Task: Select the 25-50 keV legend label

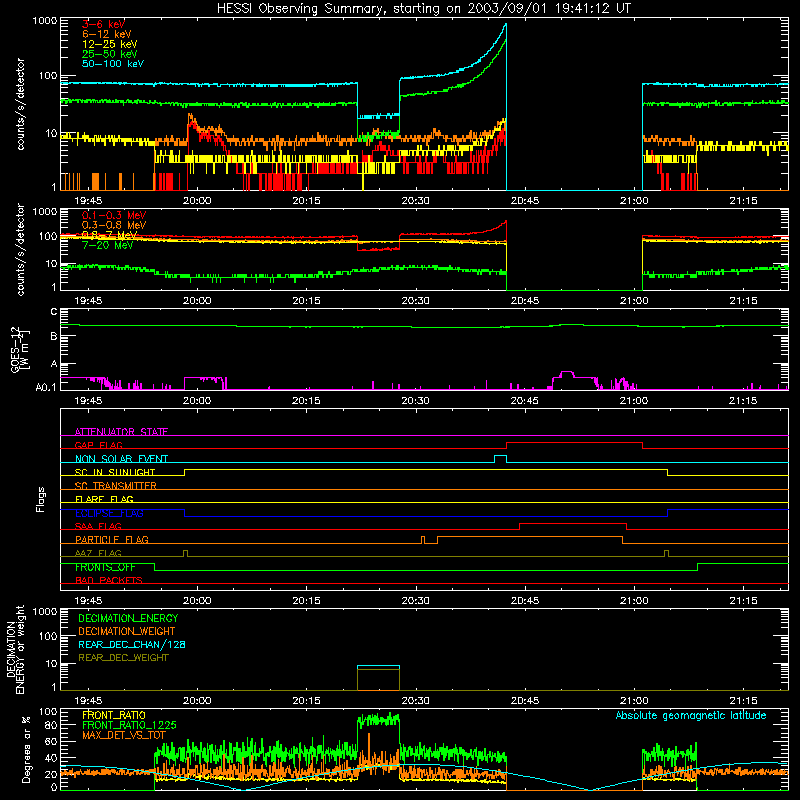Action: 110,54
